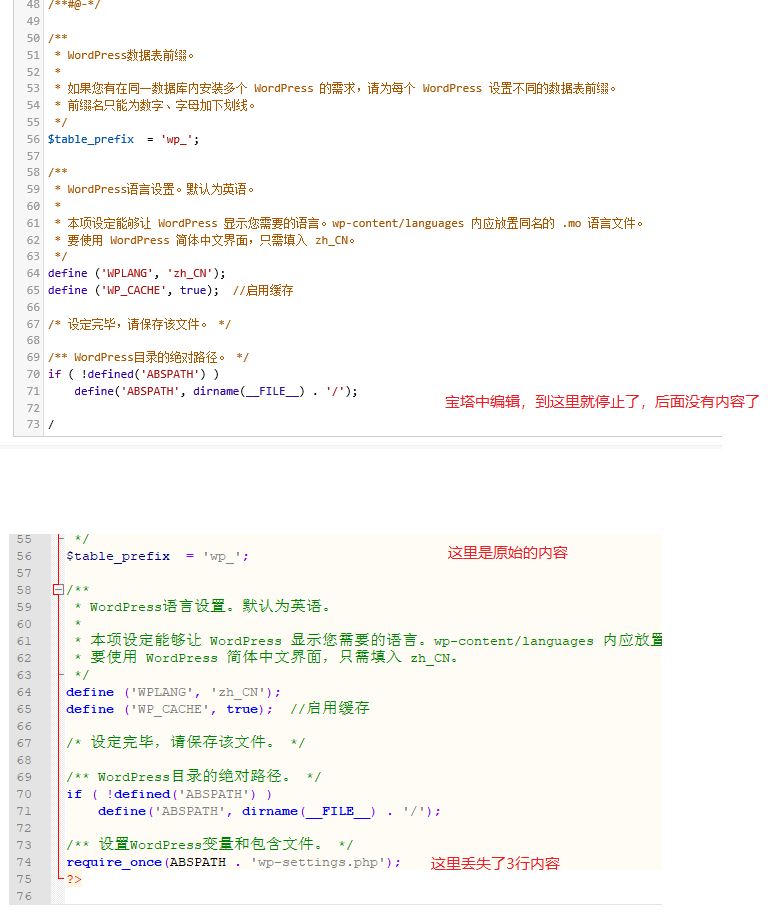Click $table_prefix line in the bottom editor
The height and width of the screenshot is (918, 775).
157,556
